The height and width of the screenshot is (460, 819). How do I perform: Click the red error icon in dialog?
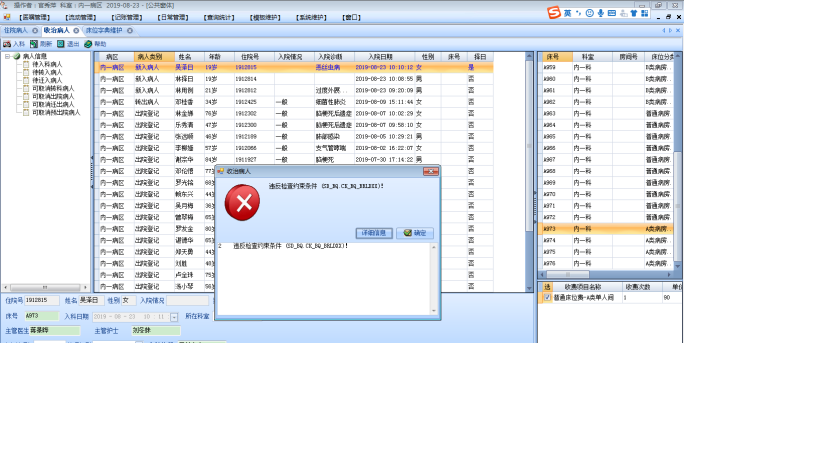point(242,203)
